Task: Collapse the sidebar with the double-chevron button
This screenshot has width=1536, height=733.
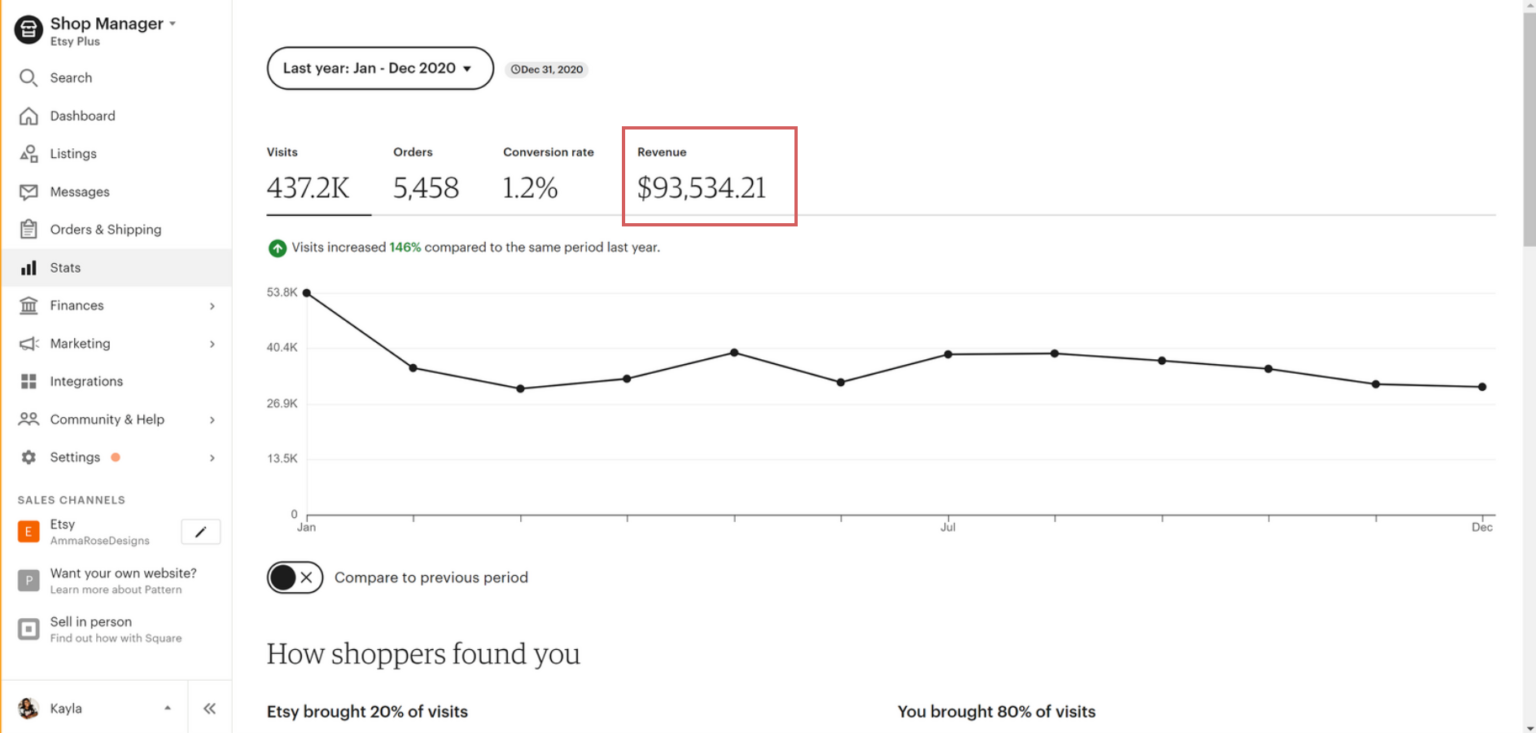Action: [209, 708]
